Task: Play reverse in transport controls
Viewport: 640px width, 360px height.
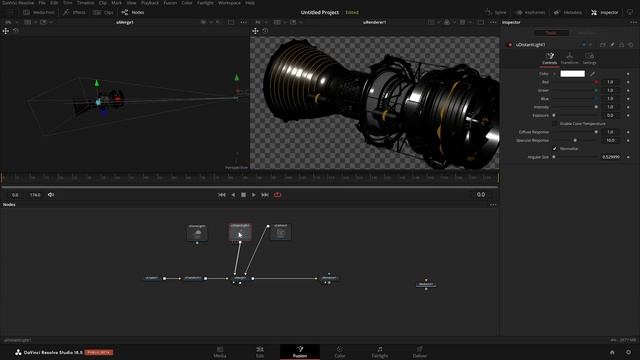Action: point(233,195)
